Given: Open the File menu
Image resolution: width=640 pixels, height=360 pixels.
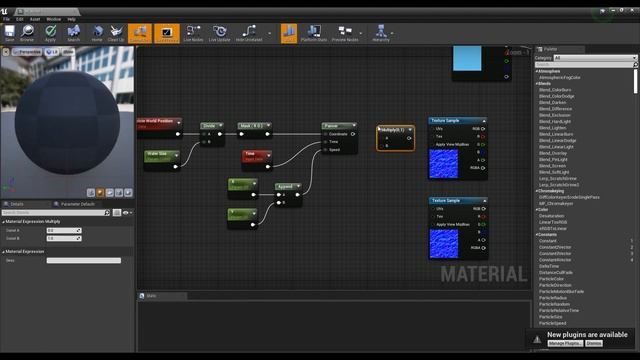Looking at the screenshot, I should click(x=7, y=19).
